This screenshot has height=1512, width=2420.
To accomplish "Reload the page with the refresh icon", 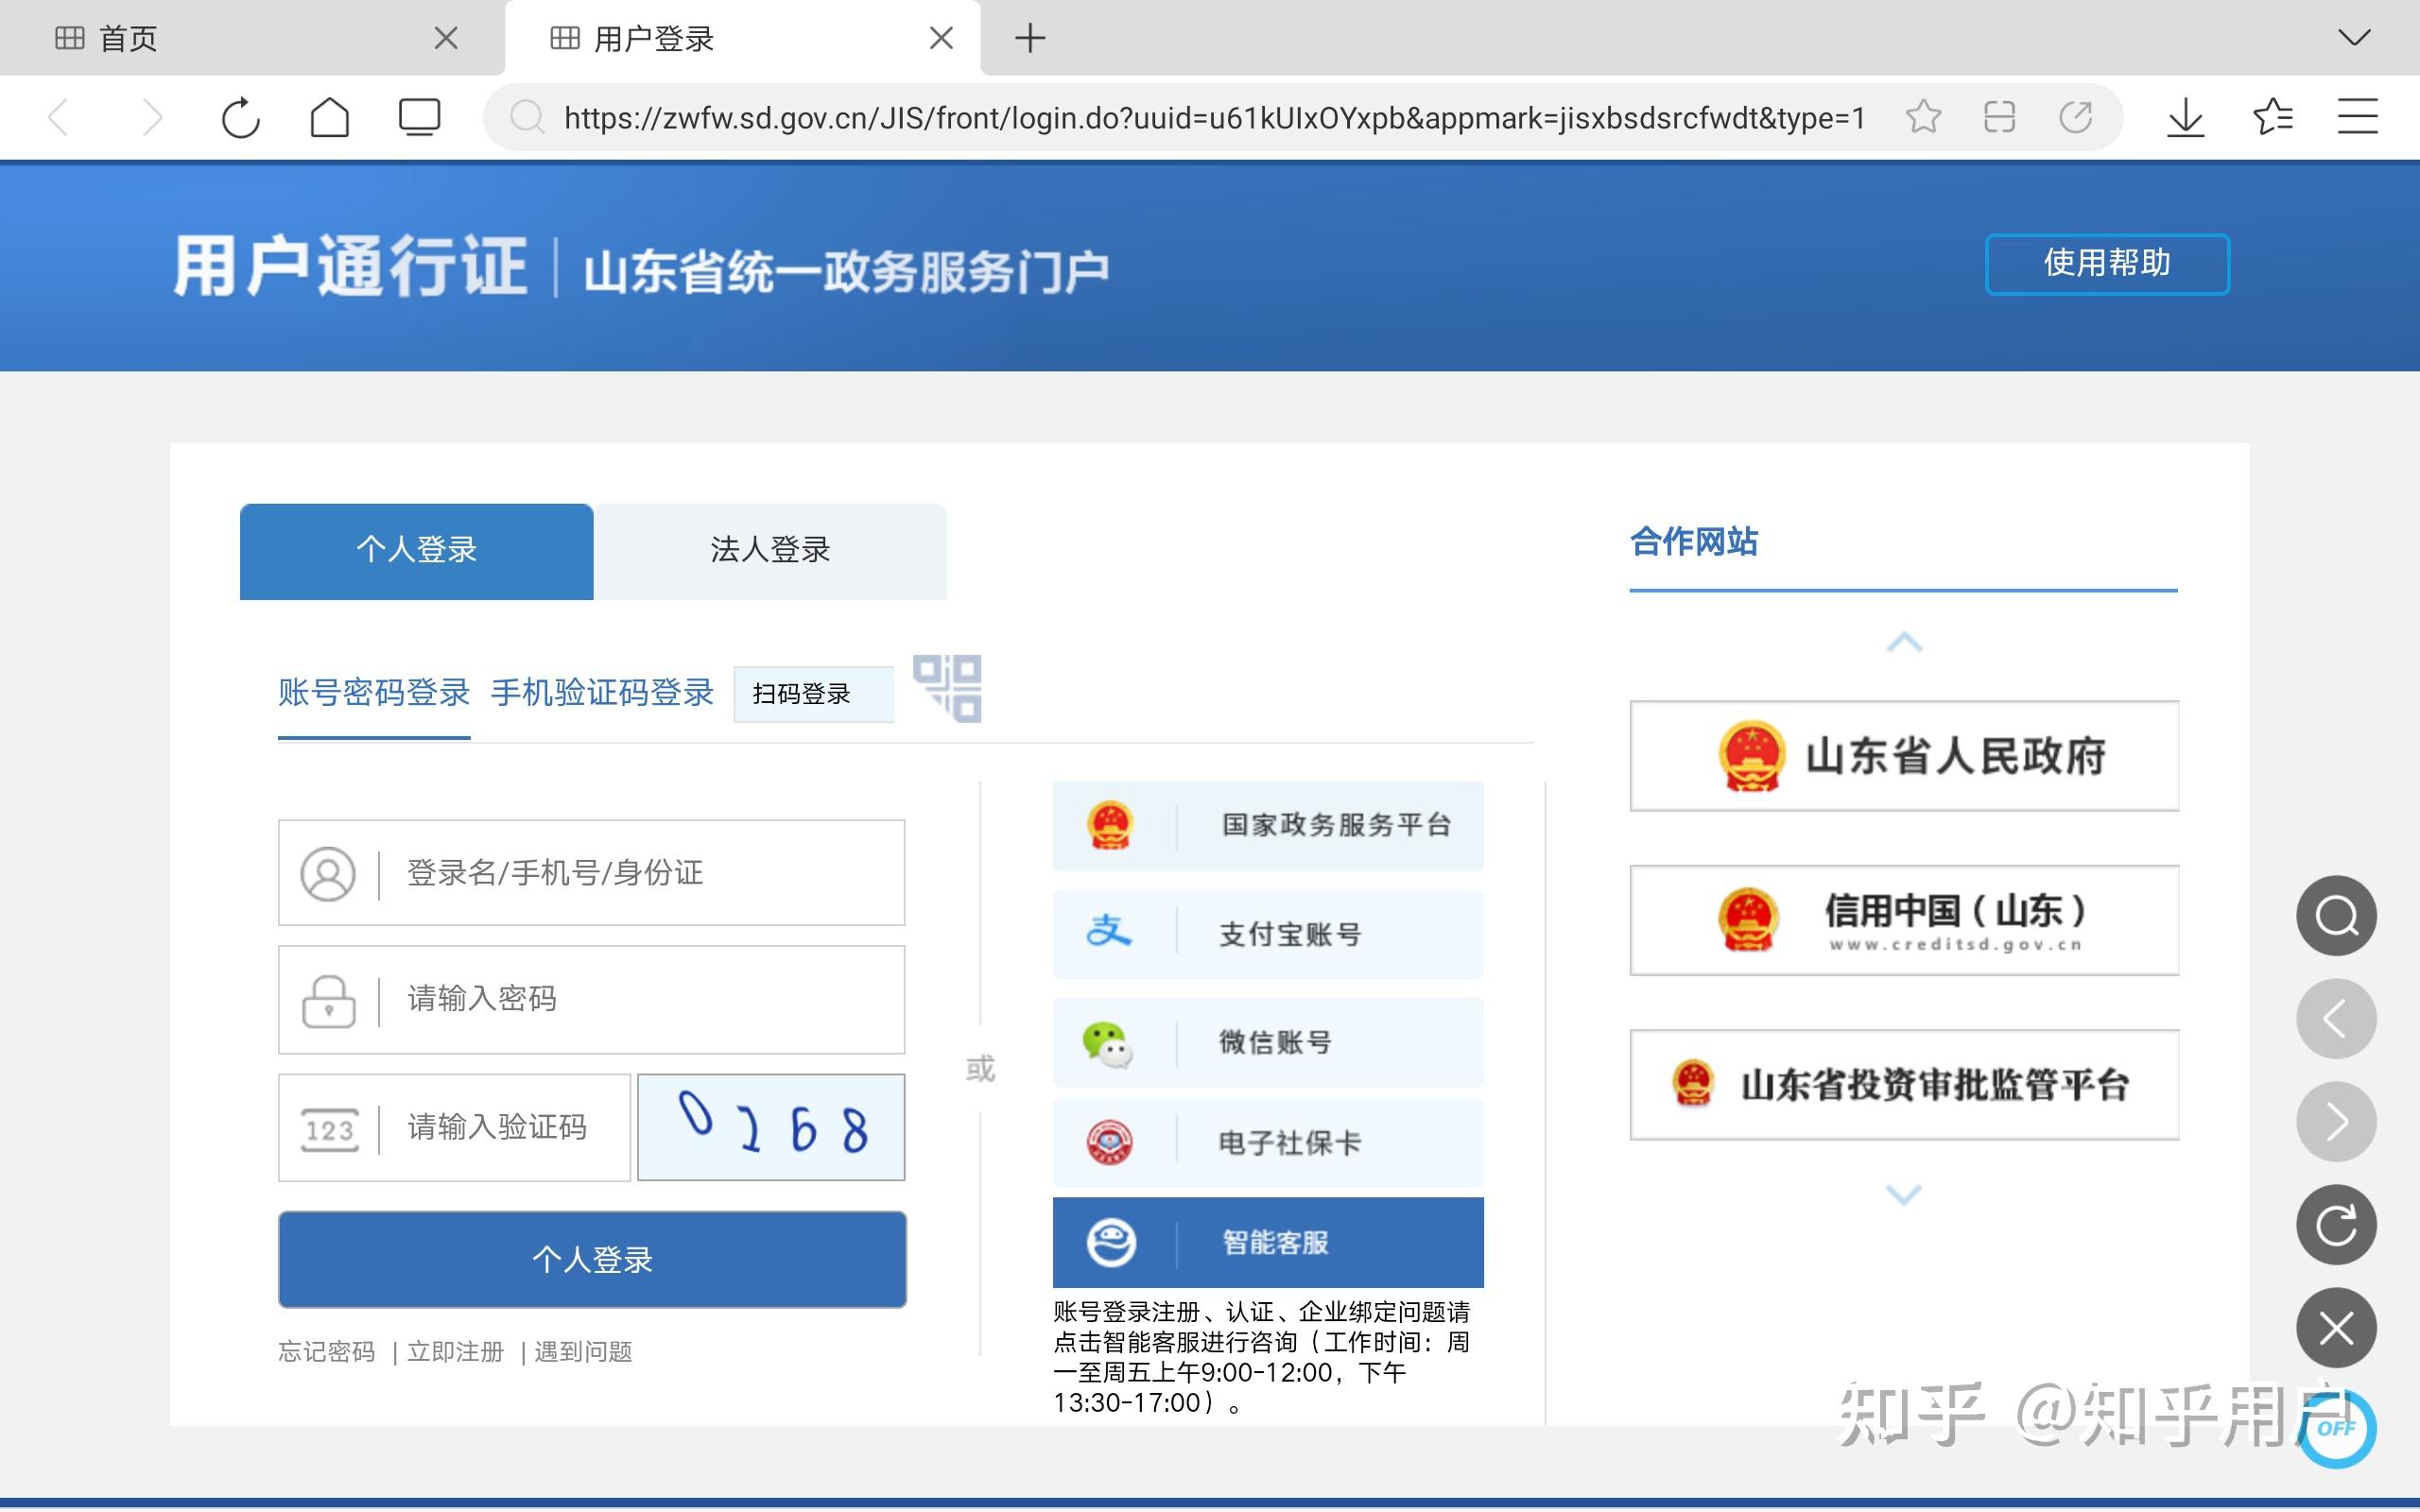I will point(240,118).
